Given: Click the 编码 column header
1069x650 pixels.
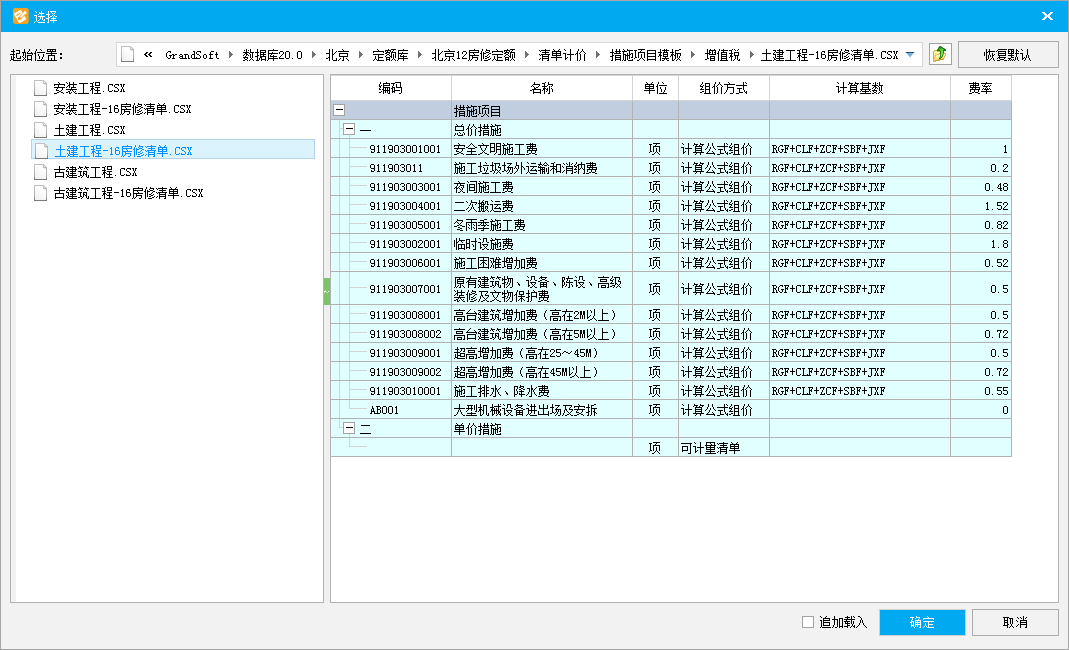Looking at the screenshot, I should pos(391,88).
